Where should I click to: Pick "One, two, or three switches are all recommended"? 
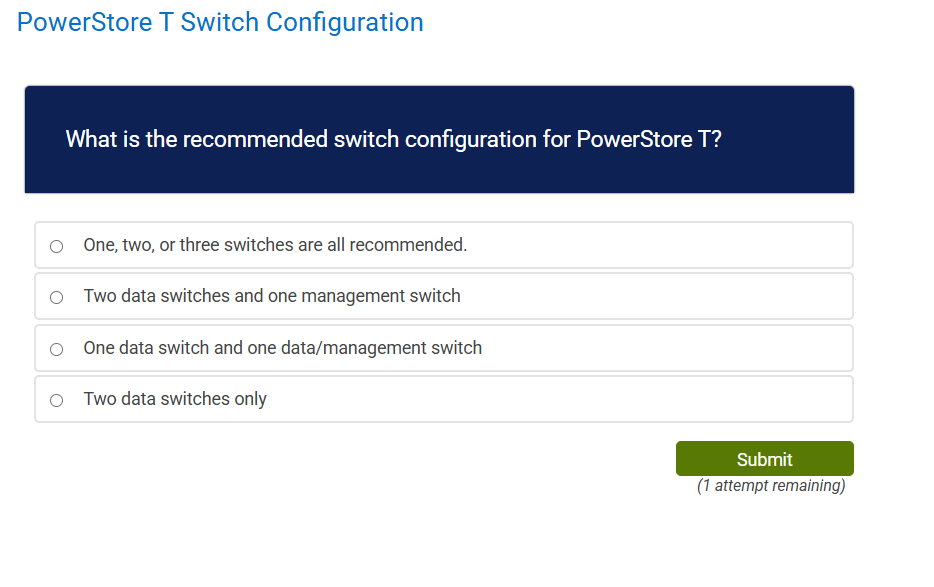click(x=57, y=245)
